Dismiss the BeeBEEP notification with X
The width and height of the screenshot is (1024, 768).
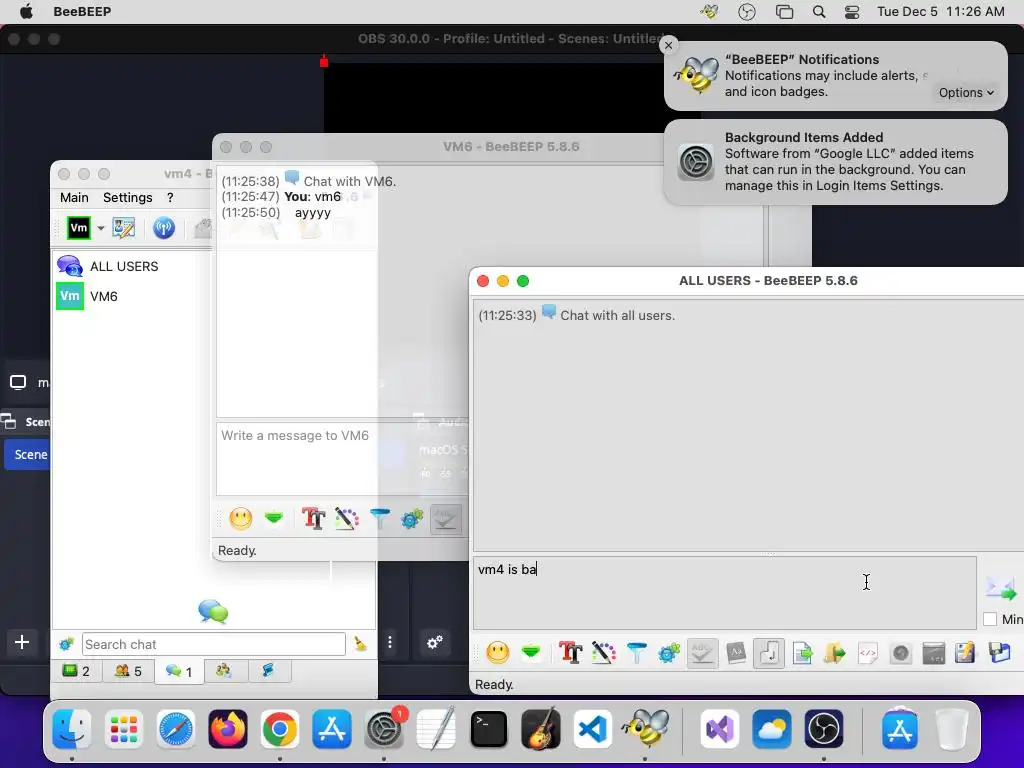point(668,45)
